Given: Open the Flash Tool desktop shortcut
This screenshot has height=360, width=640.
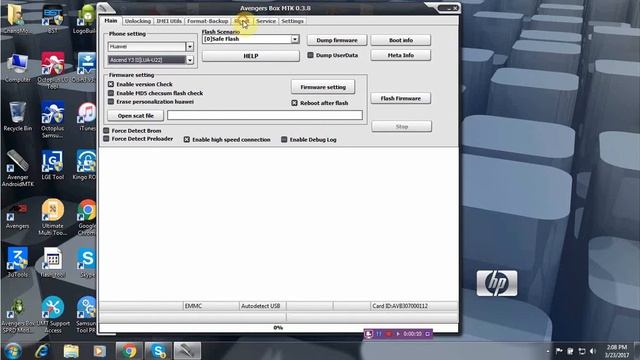Looking at the screenshot, I should point(53,262).
